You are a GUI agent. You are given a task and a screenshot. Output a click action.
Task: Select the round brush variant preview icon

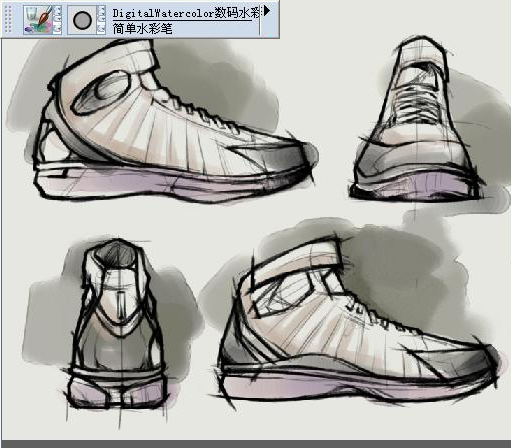pos(82,20)
